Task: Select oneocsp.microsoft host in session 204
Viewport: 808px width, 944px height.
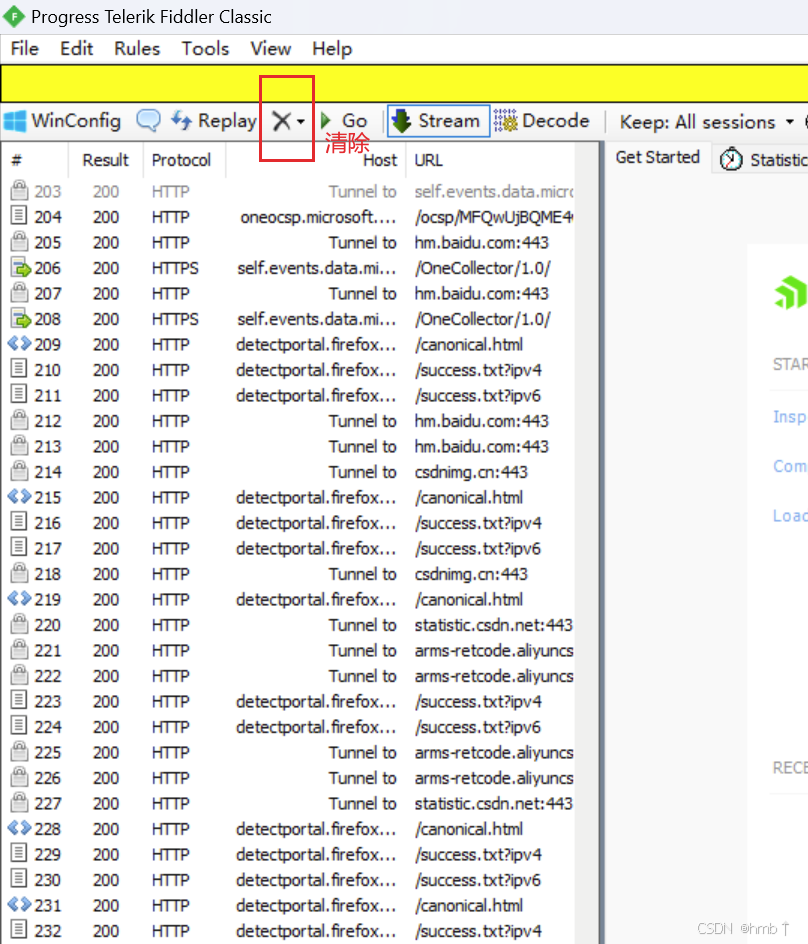Action: tap(319, 217)
